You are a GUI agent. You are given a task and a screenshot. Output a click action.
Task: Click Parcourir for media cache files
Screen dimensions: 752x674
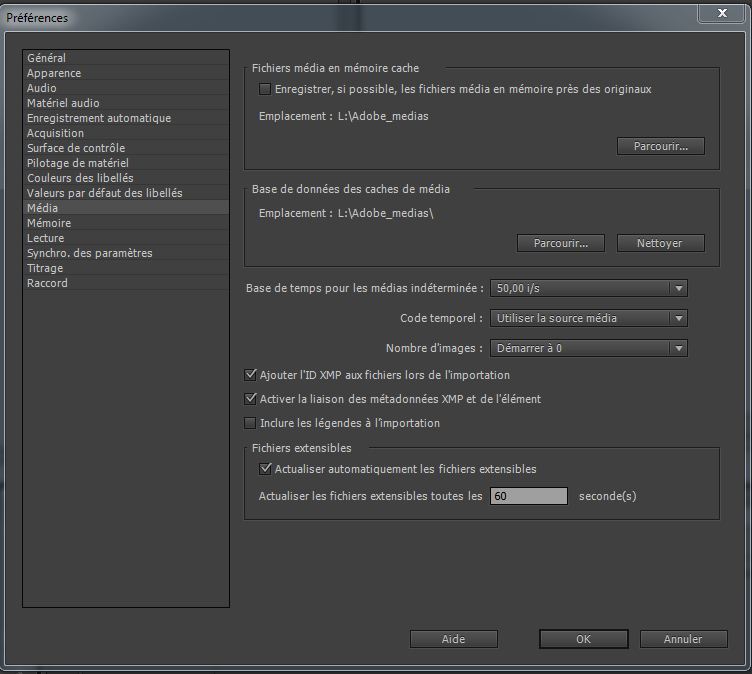pos(661,146)
